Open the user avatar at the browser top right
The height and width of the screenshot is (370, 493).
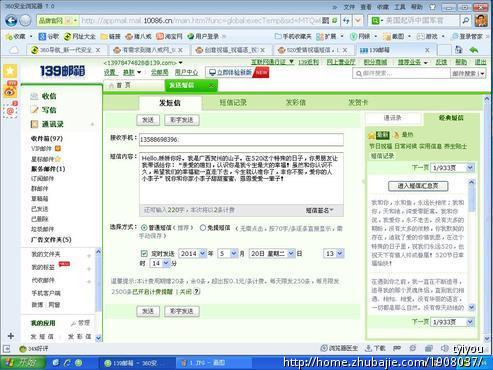pyautogui.click(x=480, y=20)
